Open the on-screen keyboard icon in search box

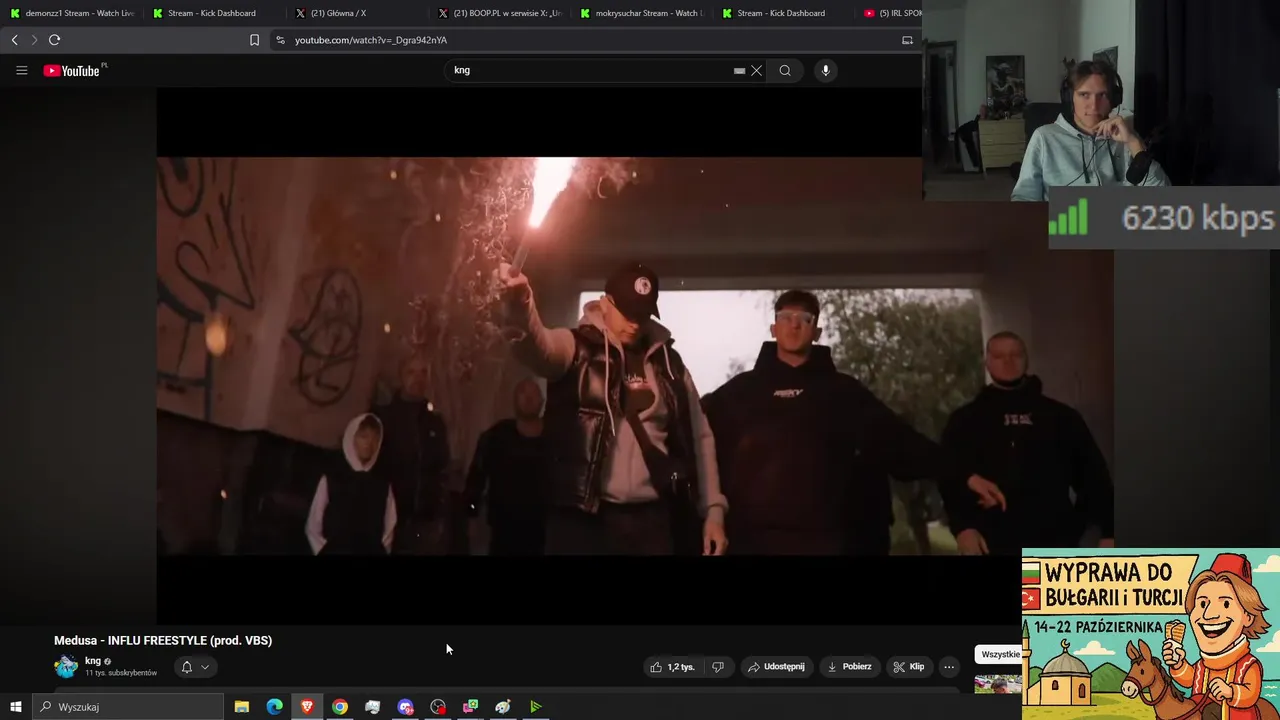click(x=739, y=71)
